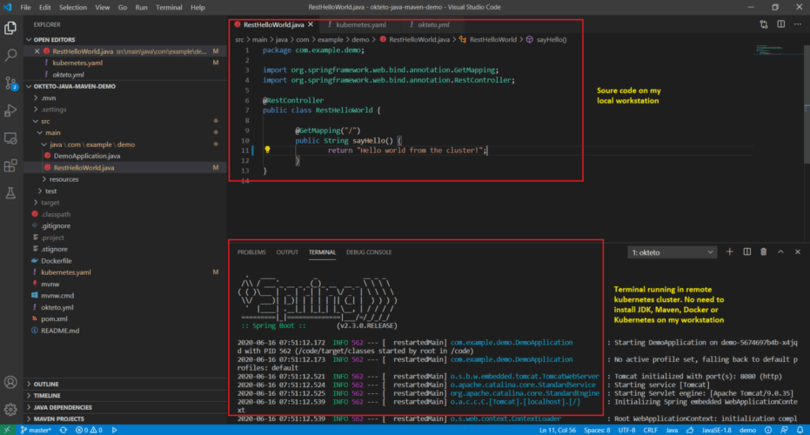
Task: Change indentation via Spaces: 8
Action: tap(597, 430)
